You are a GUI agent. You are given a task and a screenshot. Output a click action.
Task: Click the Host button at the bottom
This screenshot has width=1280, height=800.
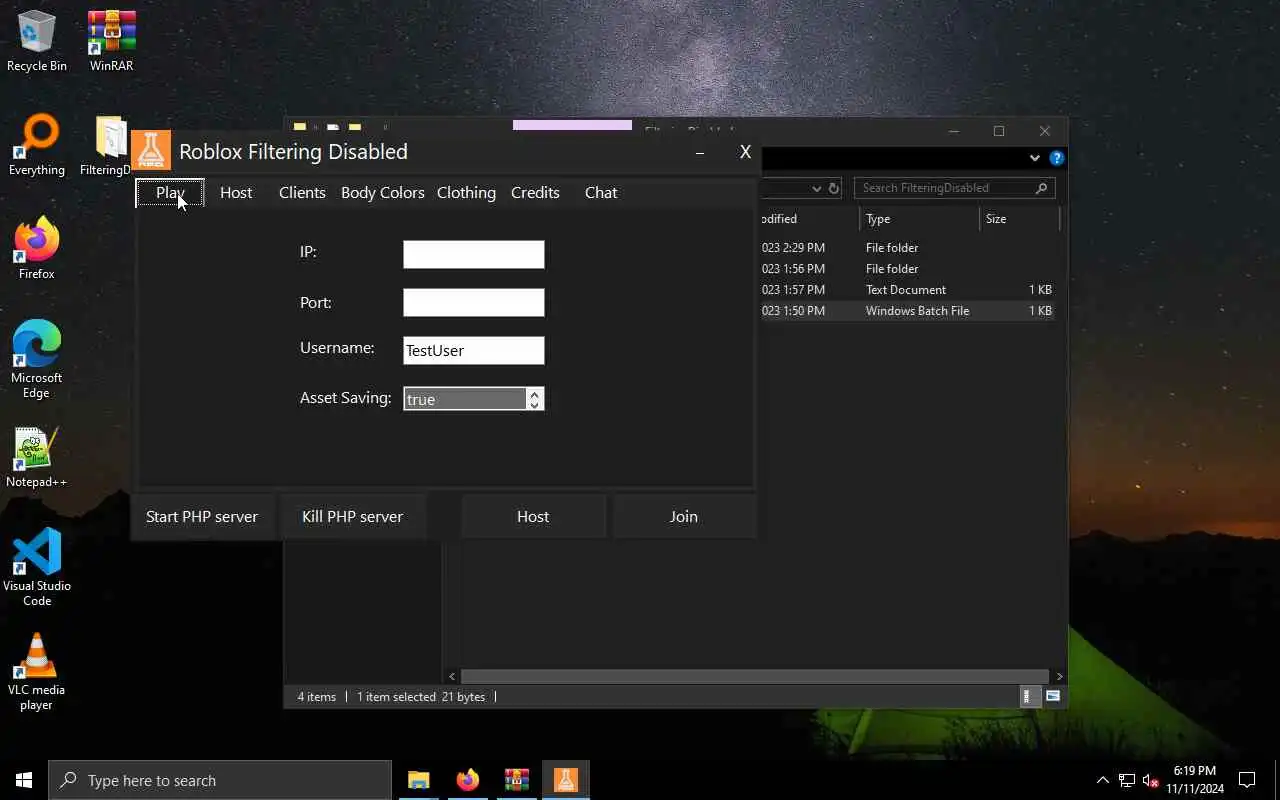click(533, 517)
